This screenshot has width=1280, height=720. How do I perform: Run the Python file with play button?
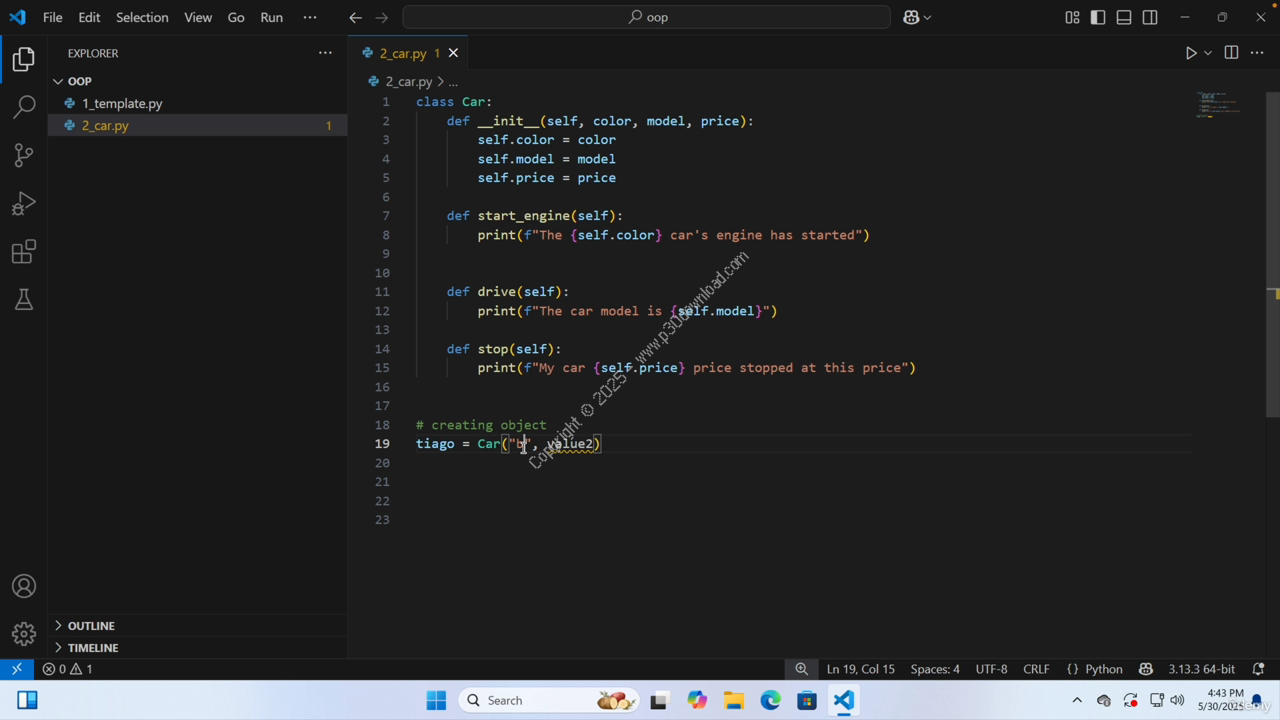1191,53
